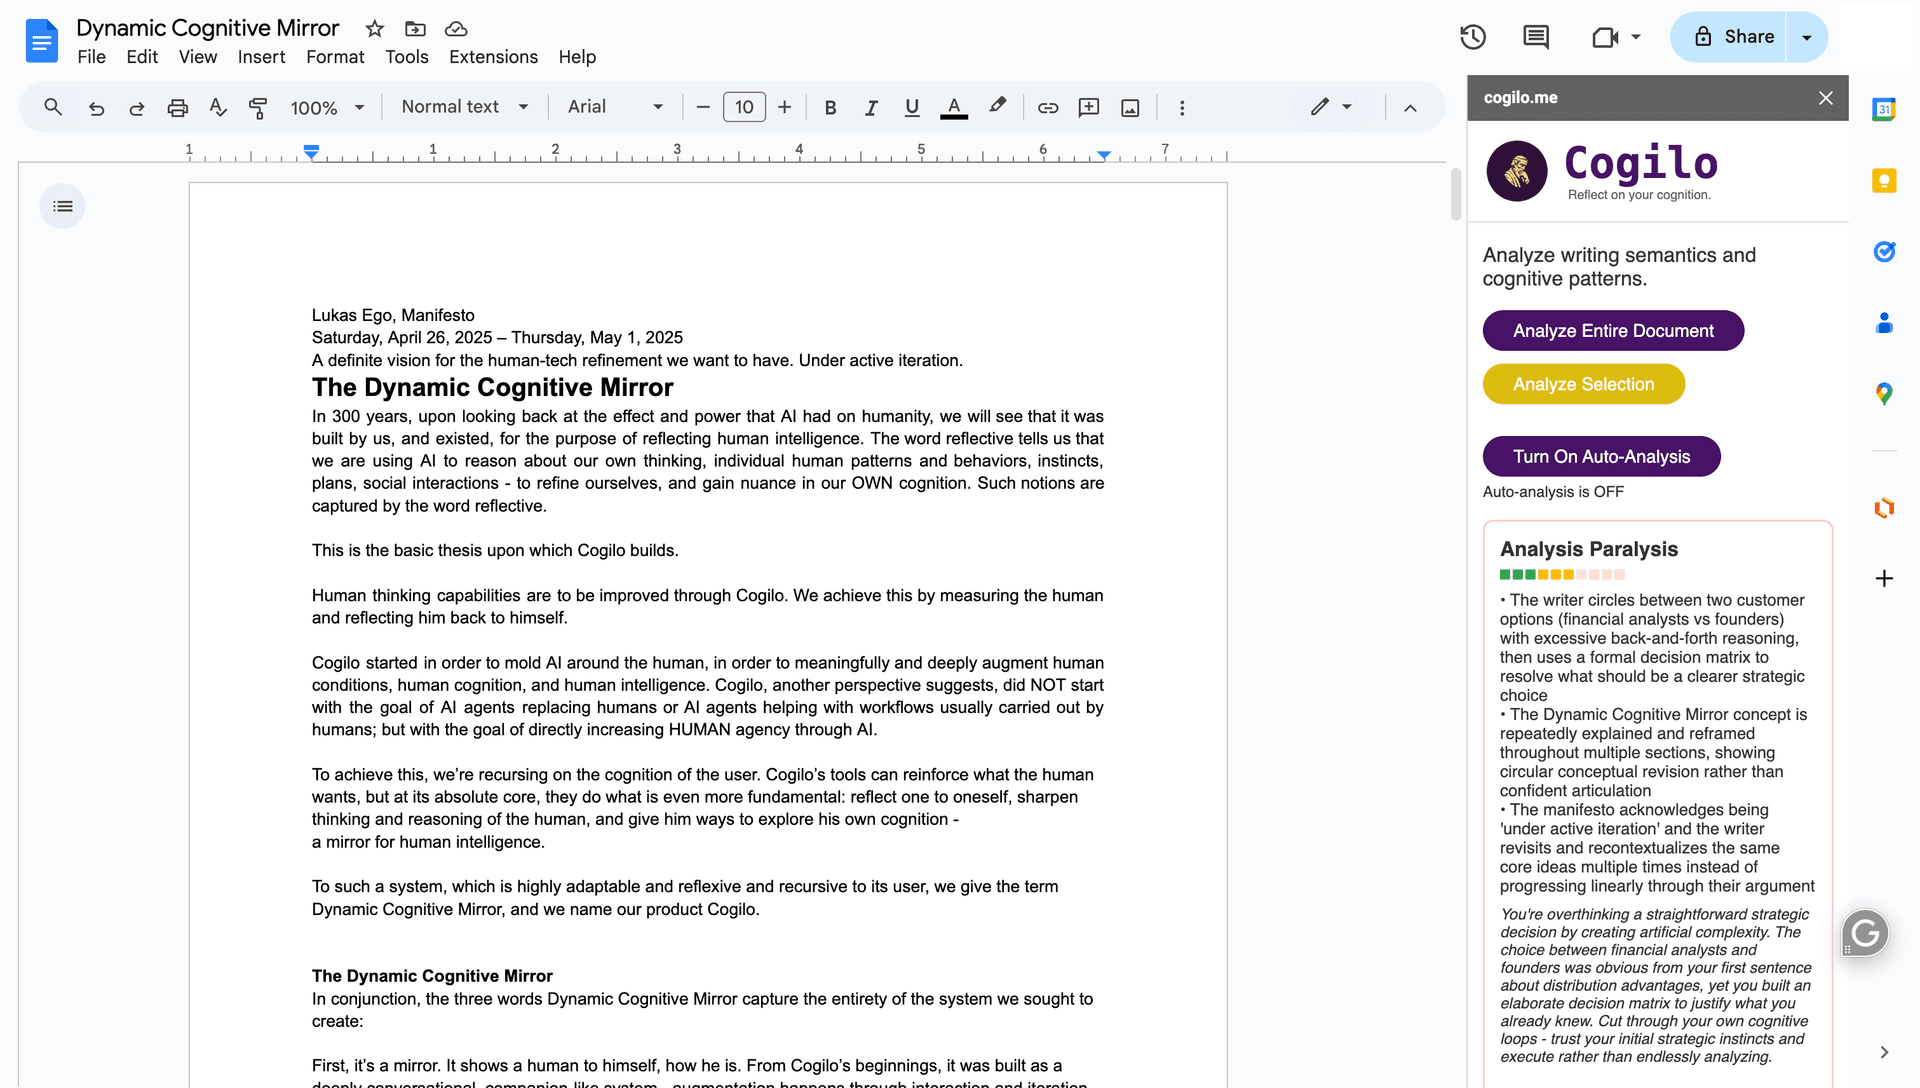Turn On Auto-Analysis in Cogilo
Image resolution: width=1920 pixels, height=1088 pixels.
tap(1601, 456)
